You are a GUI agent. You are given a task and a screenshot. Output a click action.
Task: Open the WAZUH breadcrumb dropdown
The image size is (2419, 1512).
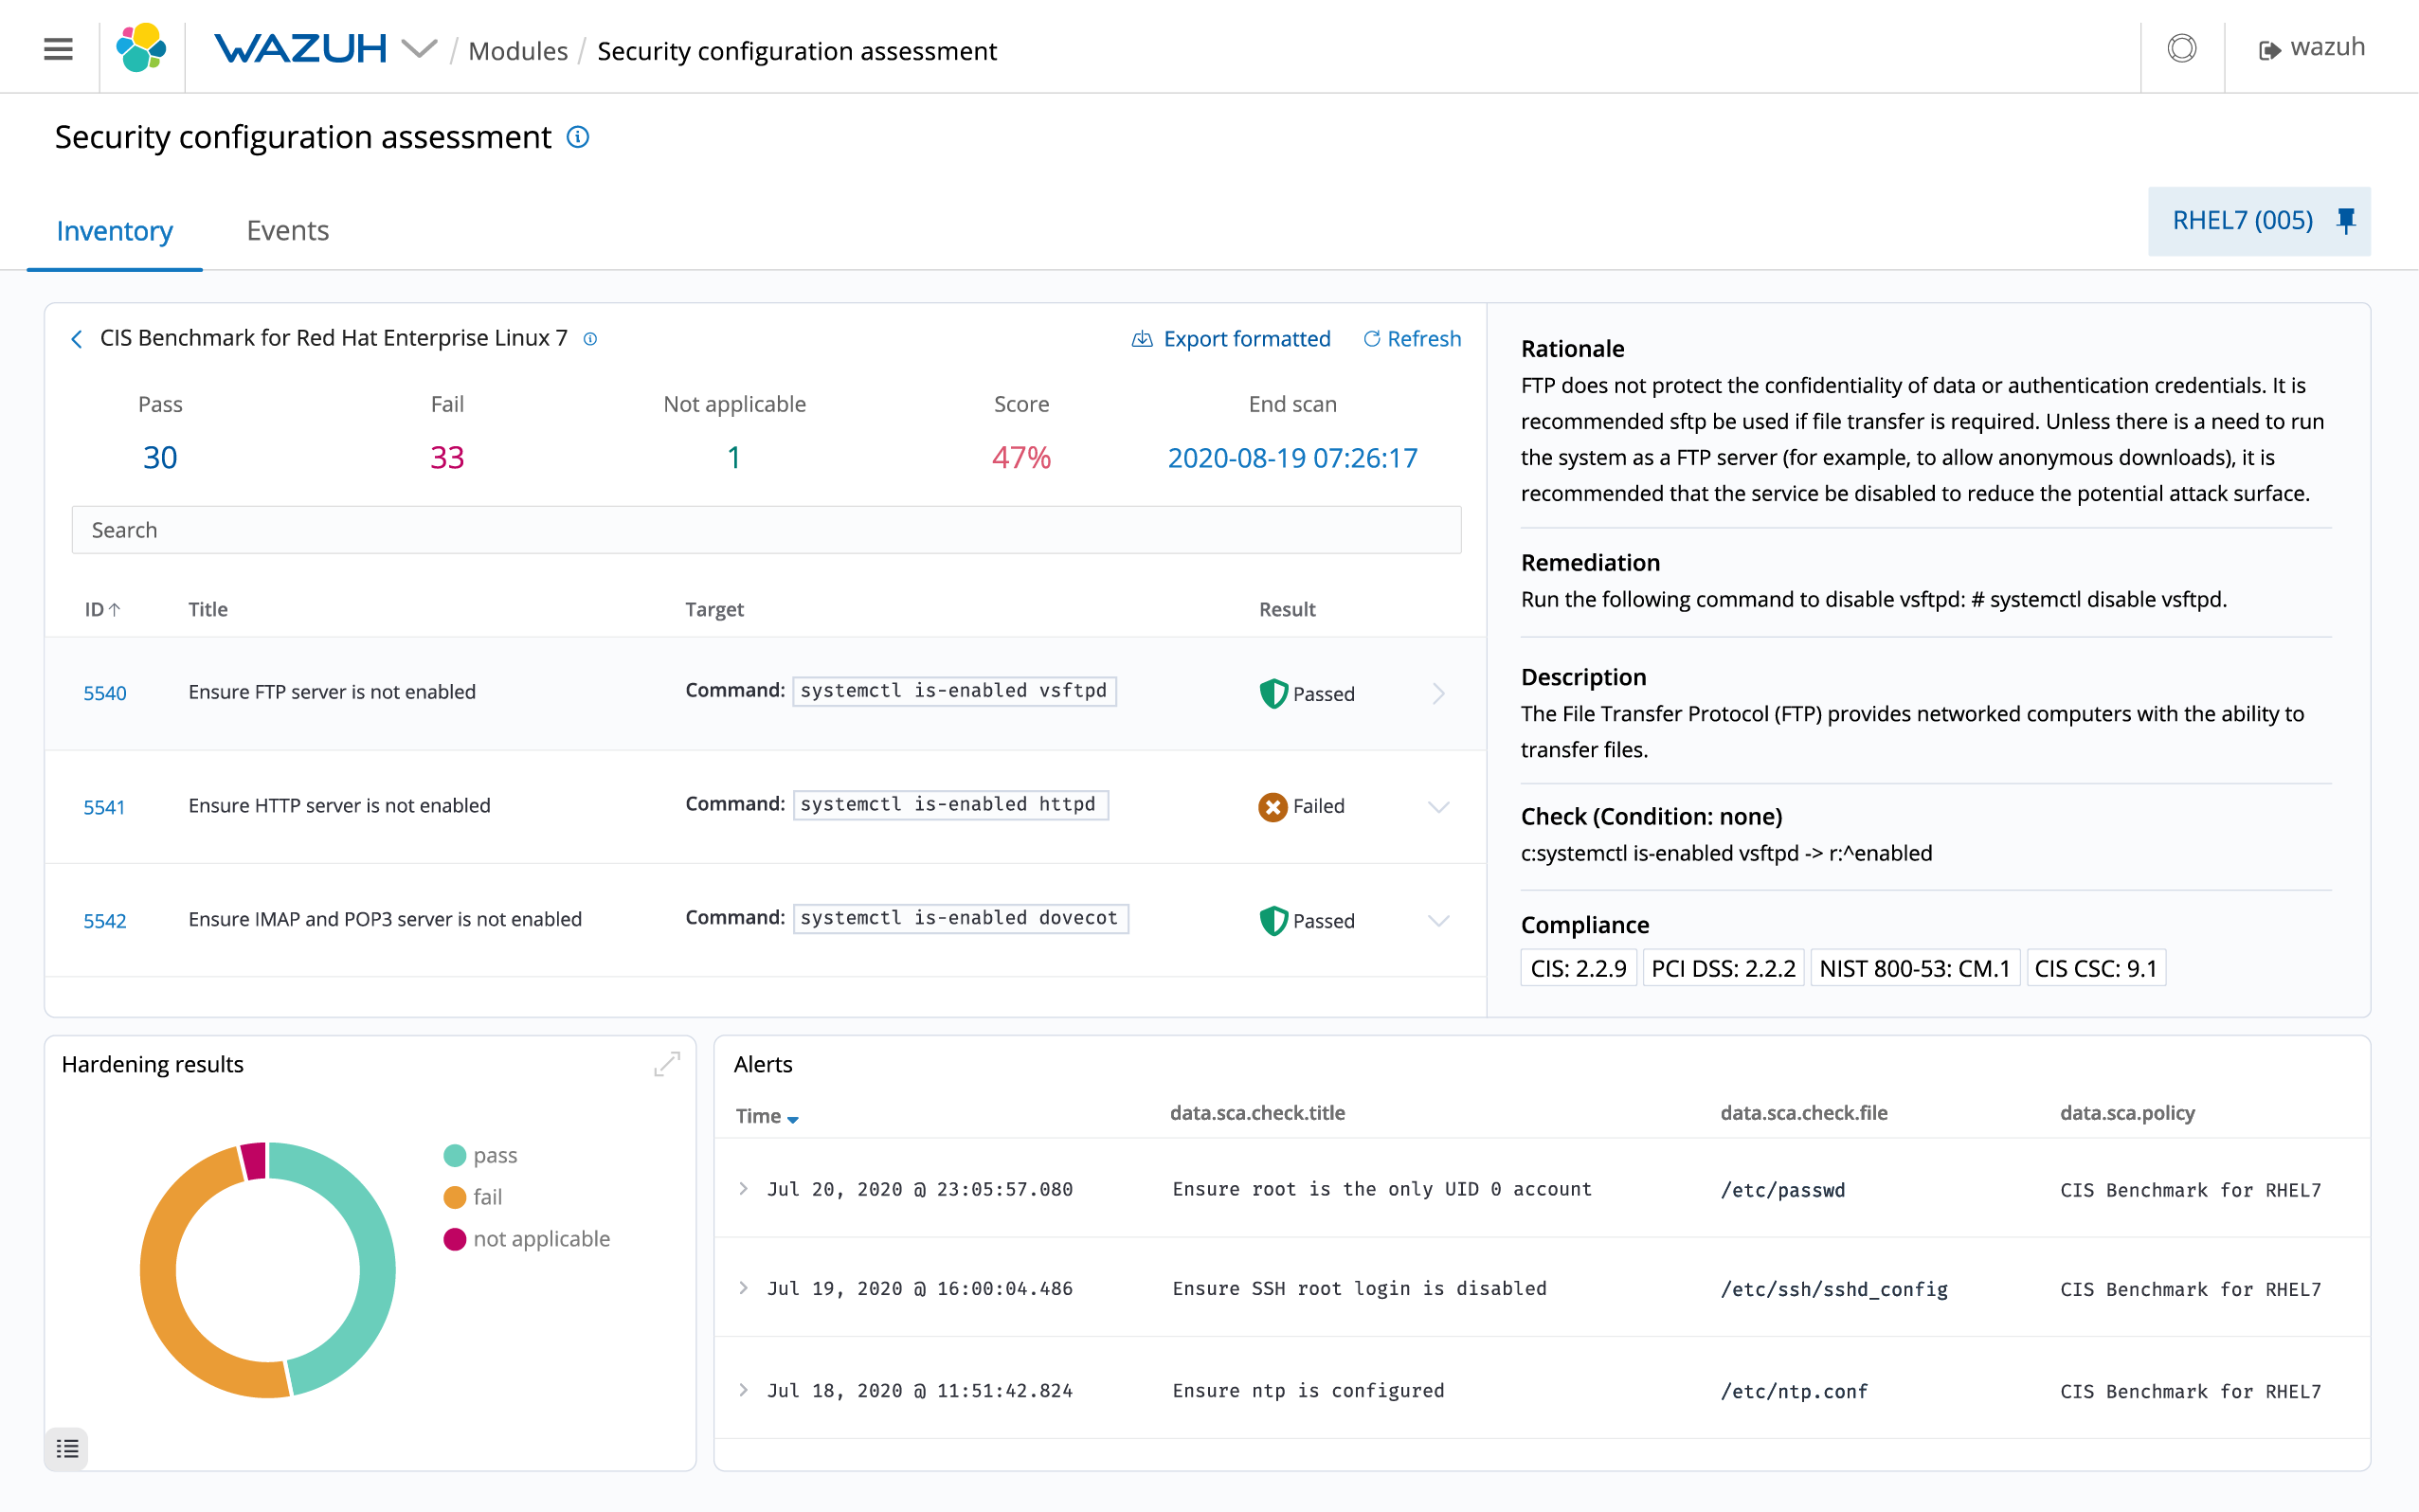[x=420, y=48]
